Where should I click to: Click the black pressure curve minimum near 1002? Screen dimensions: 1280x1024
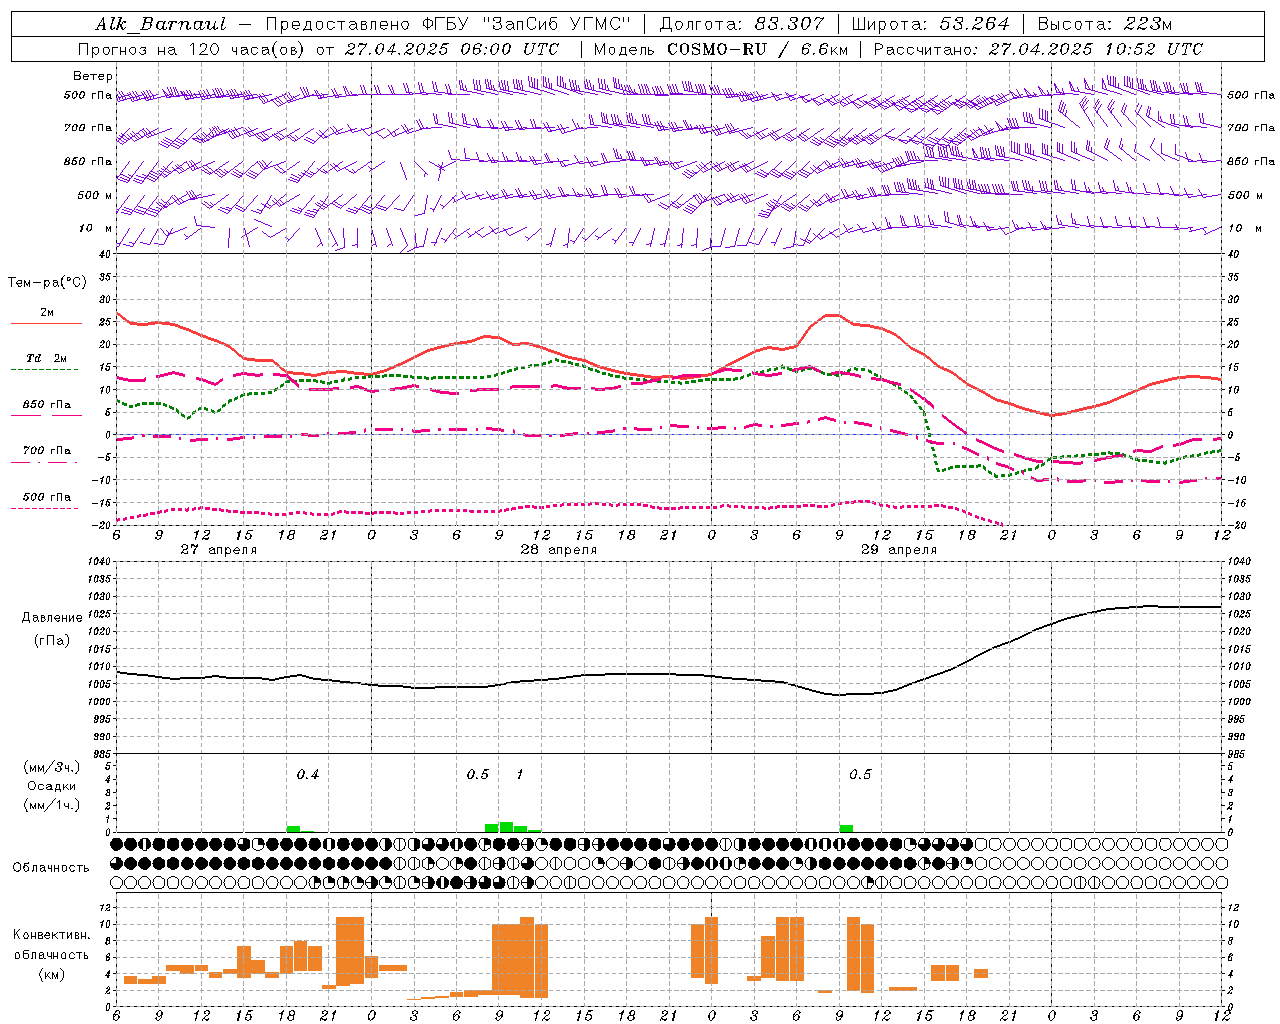840,695
